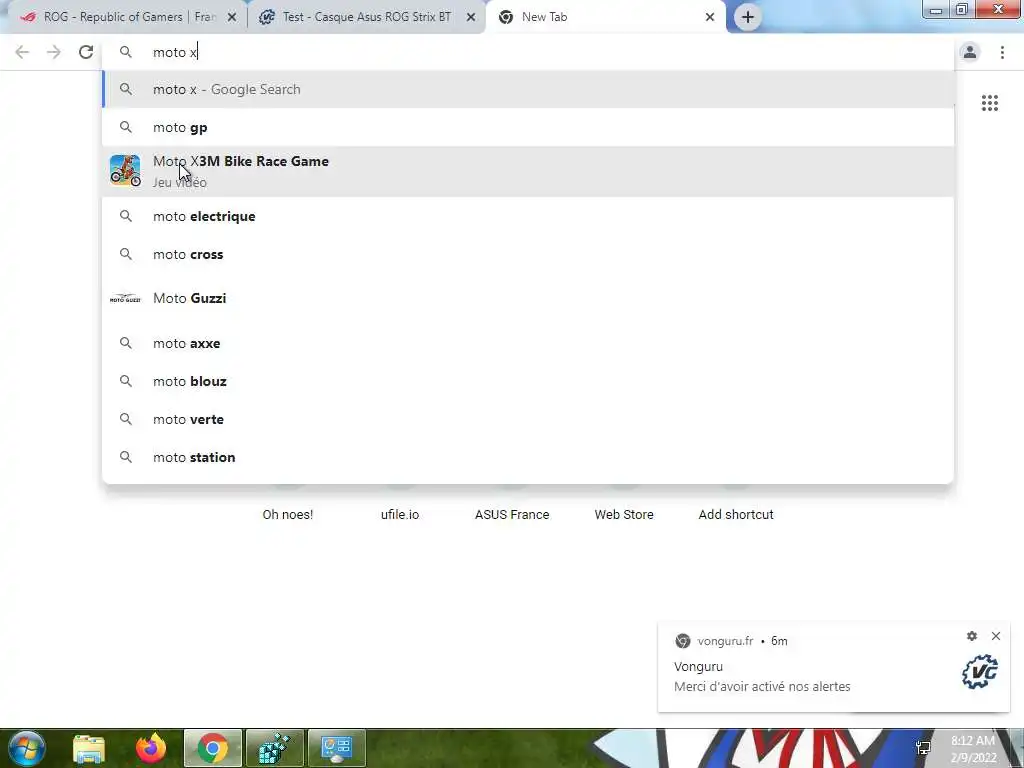The image size is (1024, 768).
Task: Open the control panel taskbar icon
Action: (337, 748)
